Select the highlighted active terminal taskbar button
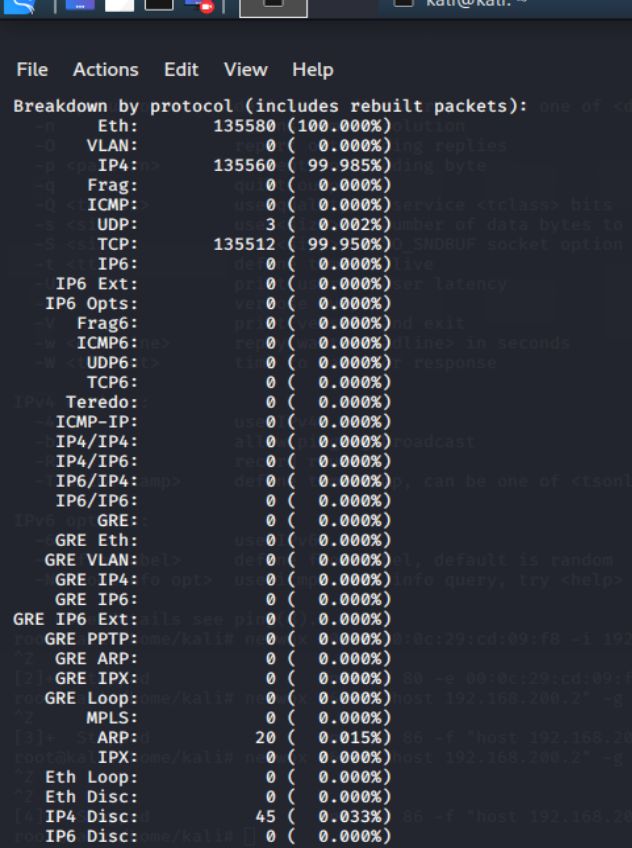 [274, 8]
